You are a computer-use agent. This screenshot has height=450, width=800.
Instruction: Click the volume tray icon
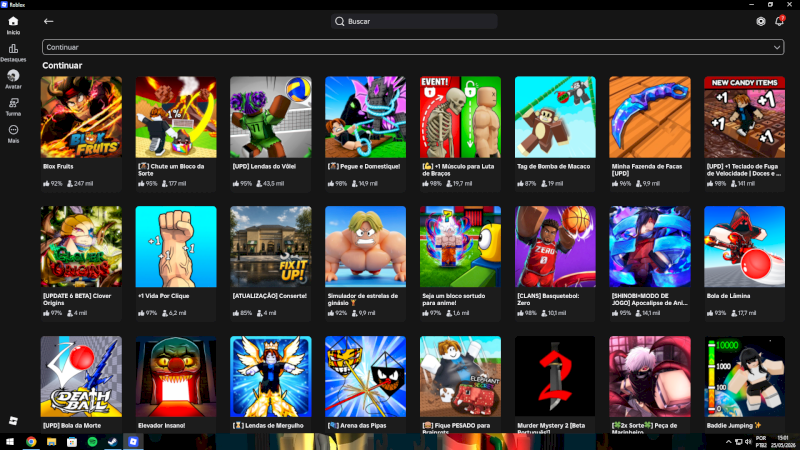pyautogui.click(x=748, y=442)
